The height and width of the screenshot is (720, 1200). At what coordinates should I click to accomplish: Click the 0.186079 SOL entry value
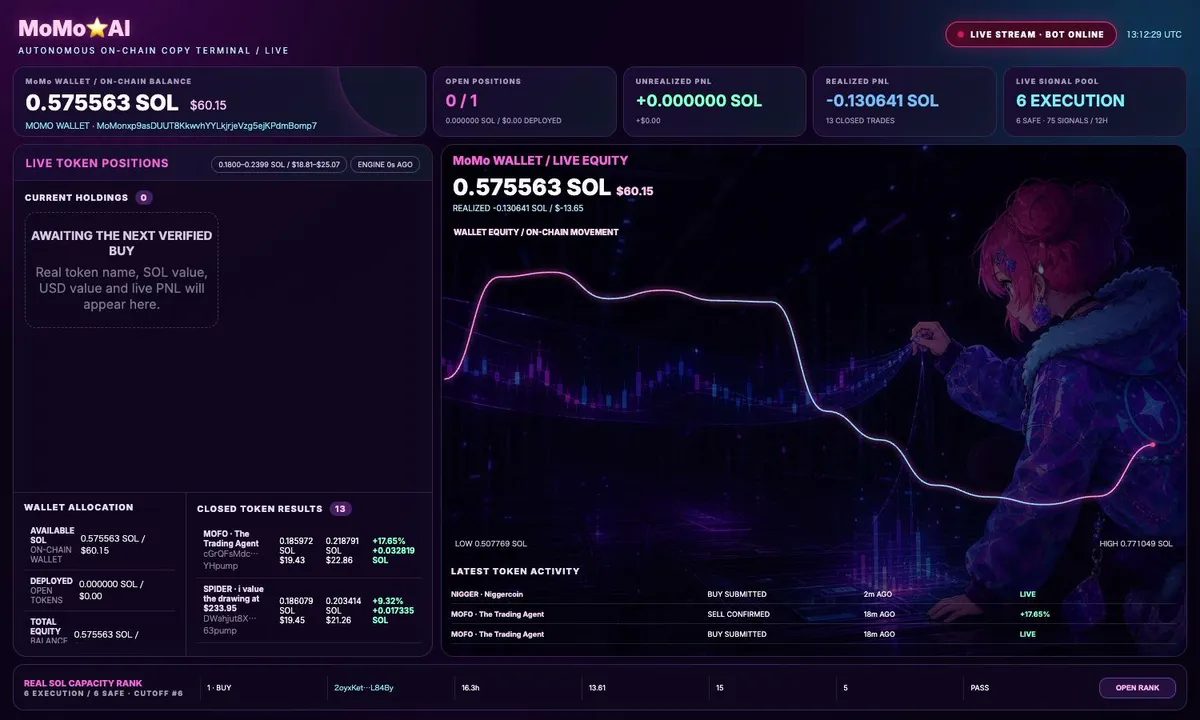tap(296, 605)
